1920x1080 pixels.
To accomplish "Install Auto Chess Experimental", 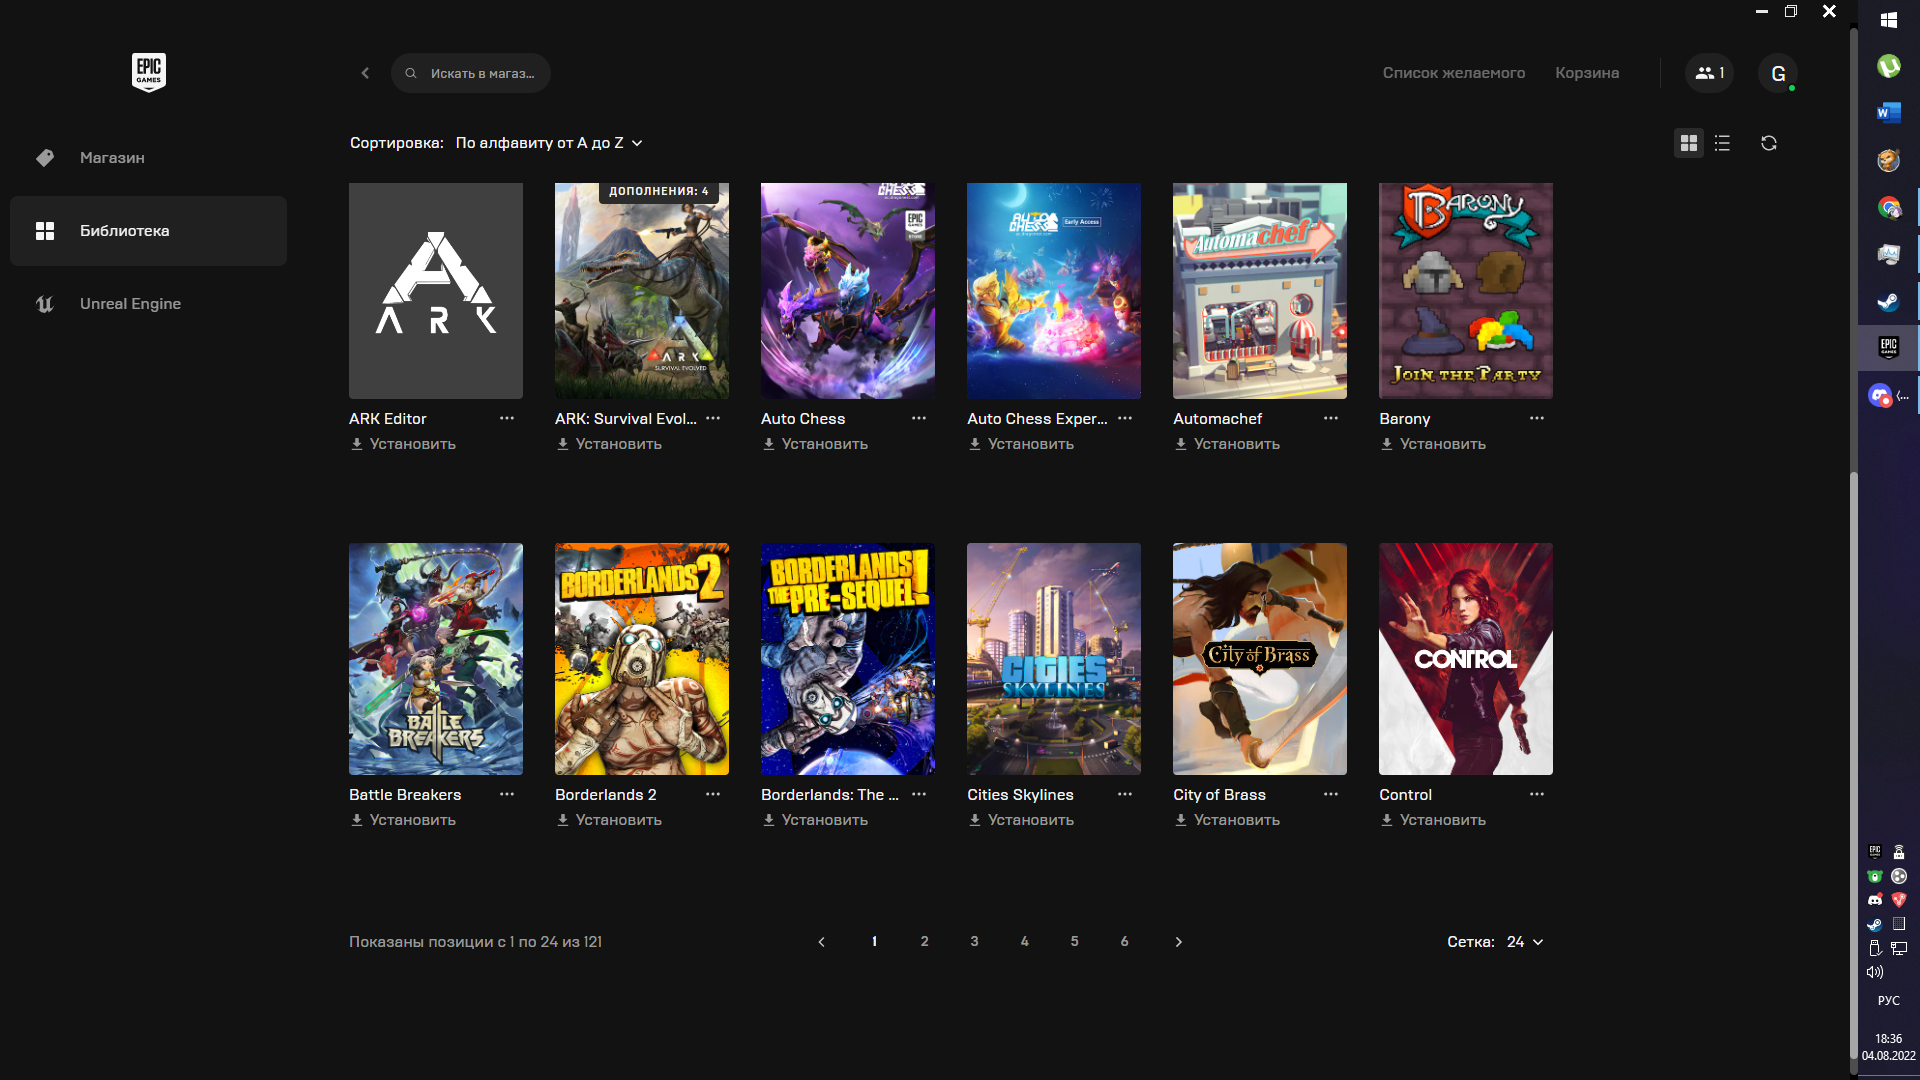I will (x=1021, y=444).
